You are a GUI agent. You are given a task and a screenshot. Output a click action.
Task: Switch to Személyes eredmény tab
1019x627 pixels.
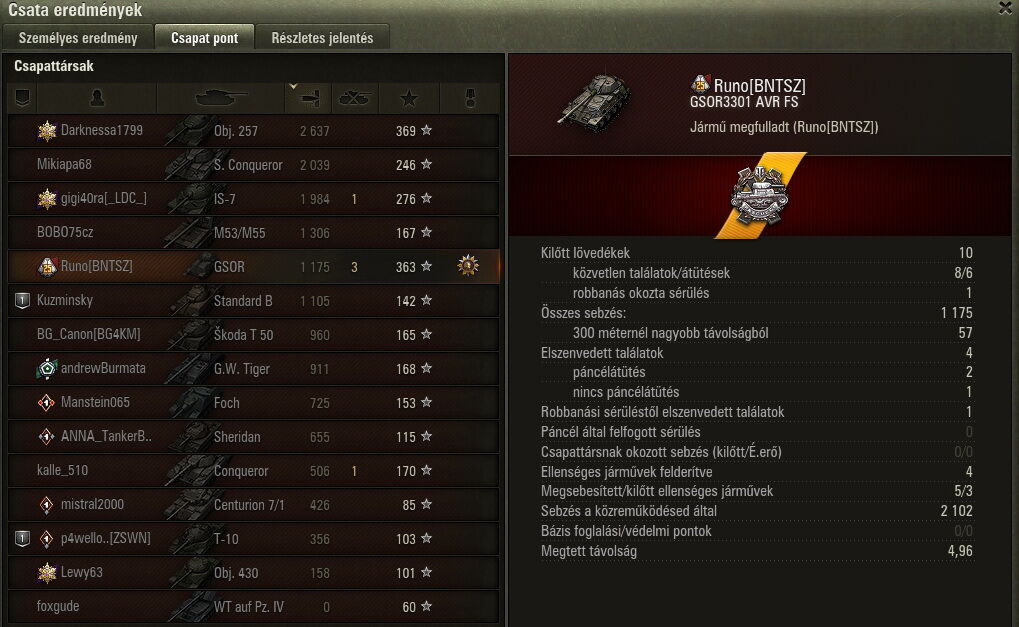pyautogui.click(x=78, y=38)
